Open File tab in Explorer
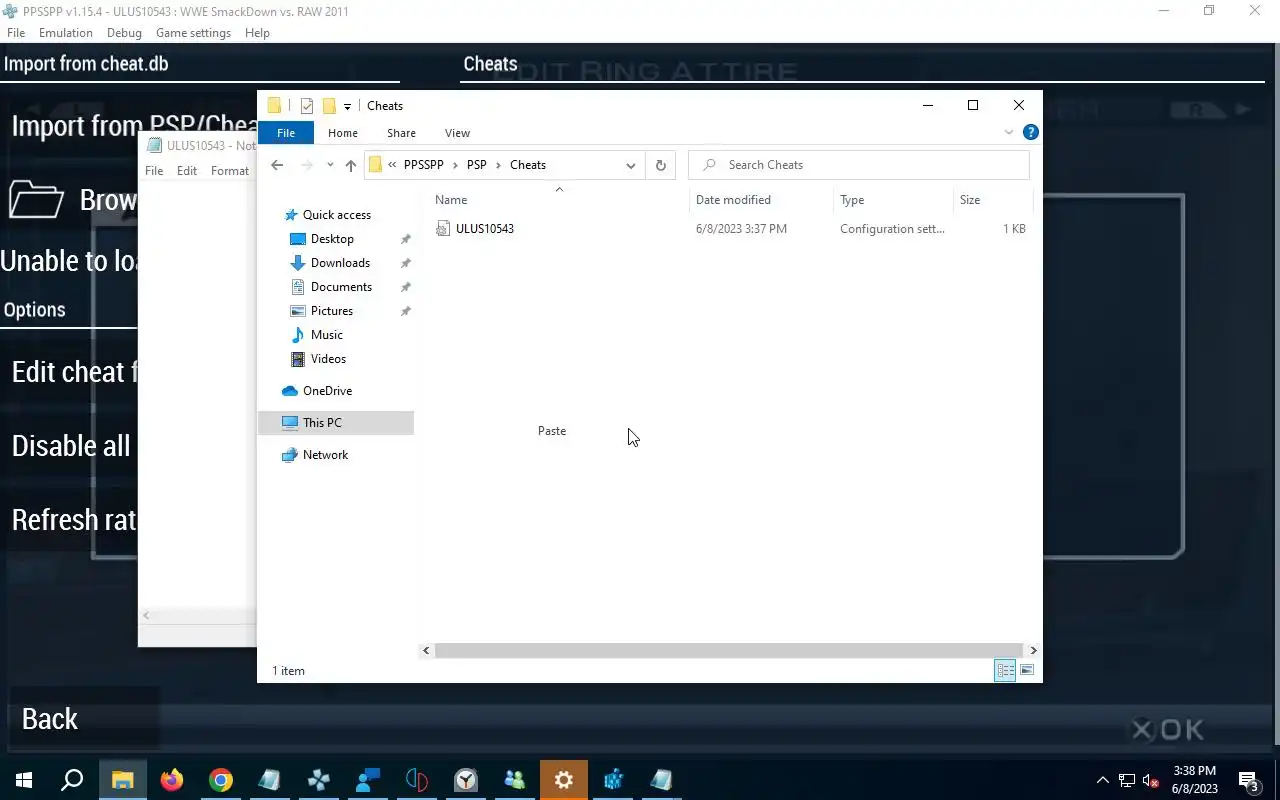 [286, 133]
